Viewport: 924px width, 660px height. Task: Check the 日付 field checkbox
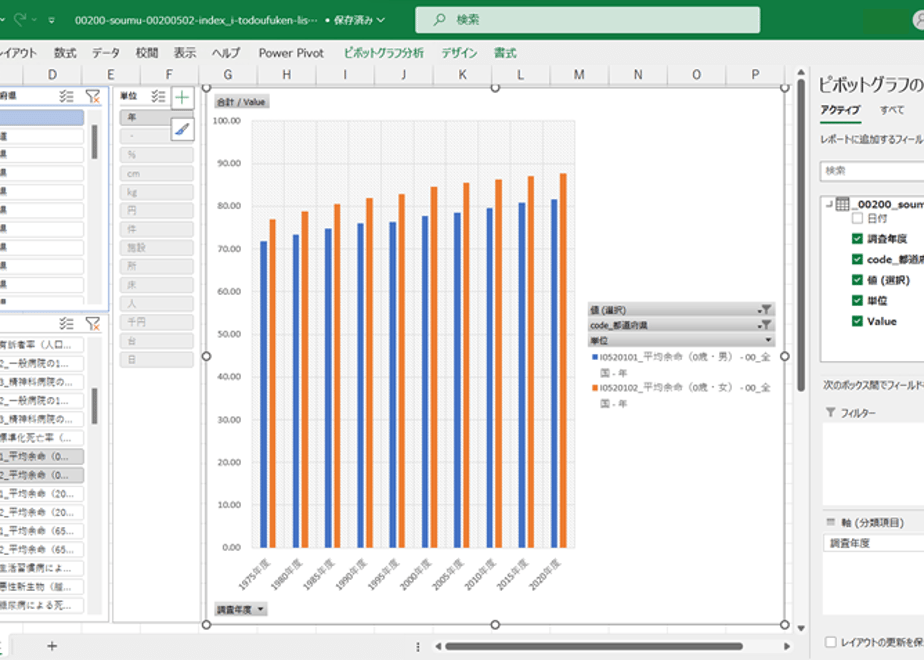coord(857,218)
